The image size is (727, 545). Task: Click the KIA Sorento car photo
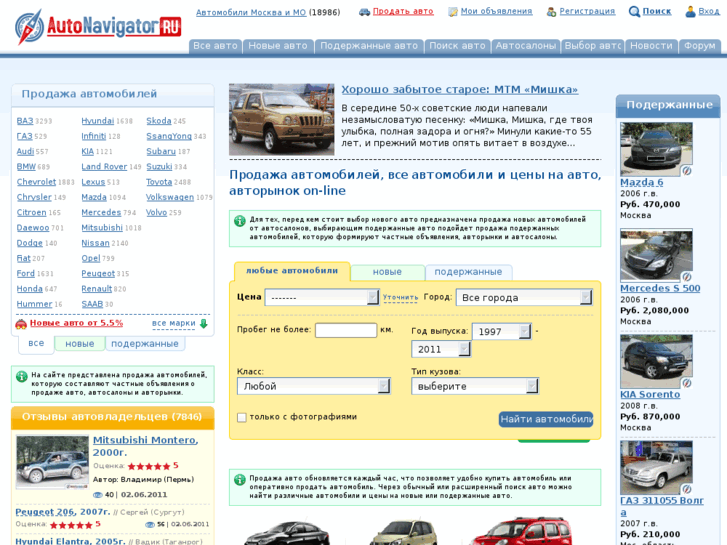tap(656, 361)
